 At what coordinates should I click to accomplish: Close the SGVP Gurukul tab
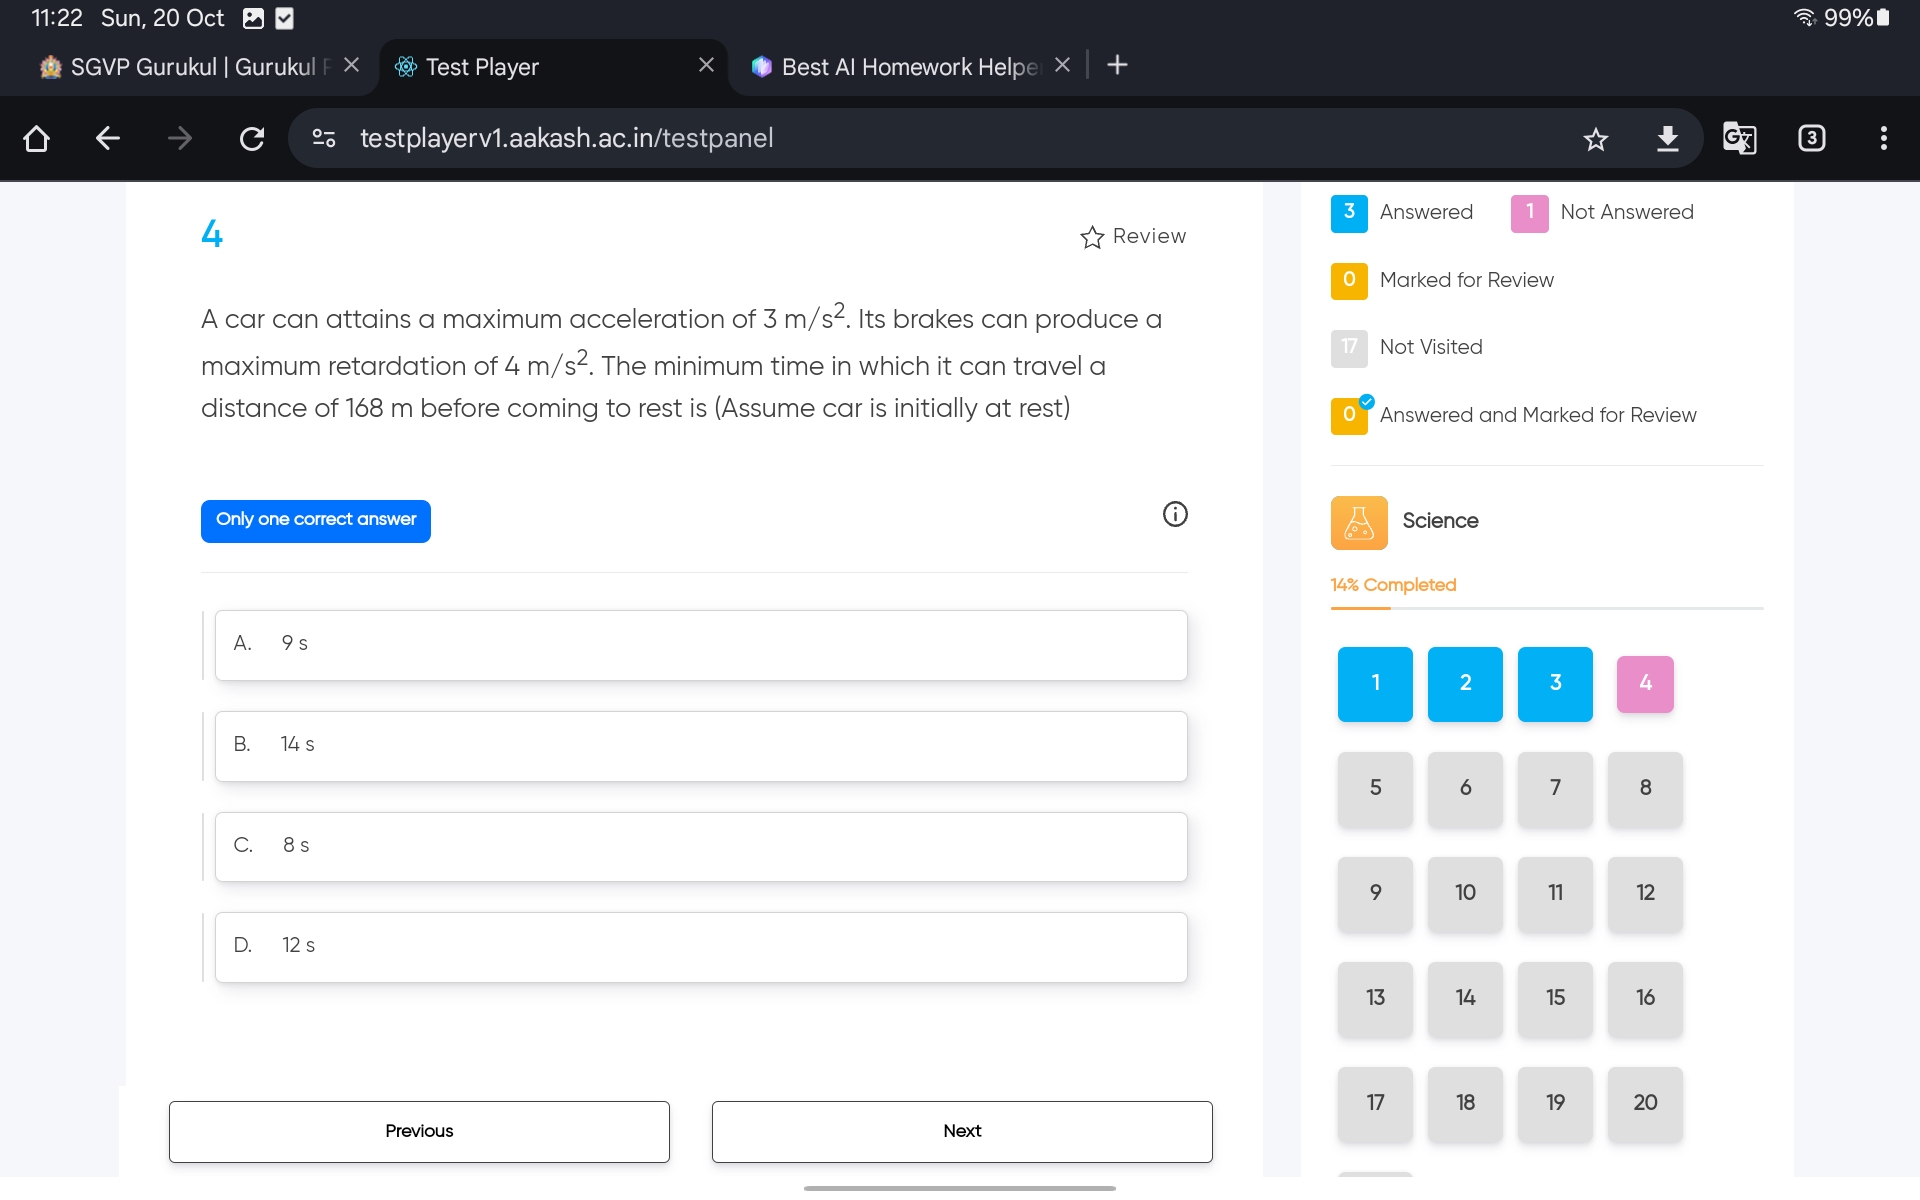pyautogui.click(x=351, y=65)
